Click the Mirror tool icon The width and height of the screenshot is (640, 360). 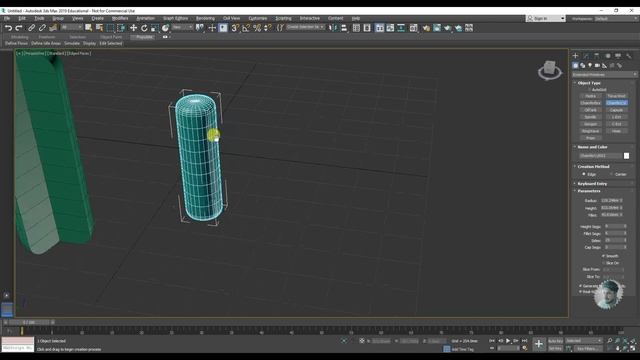click(x=333, y=28)
